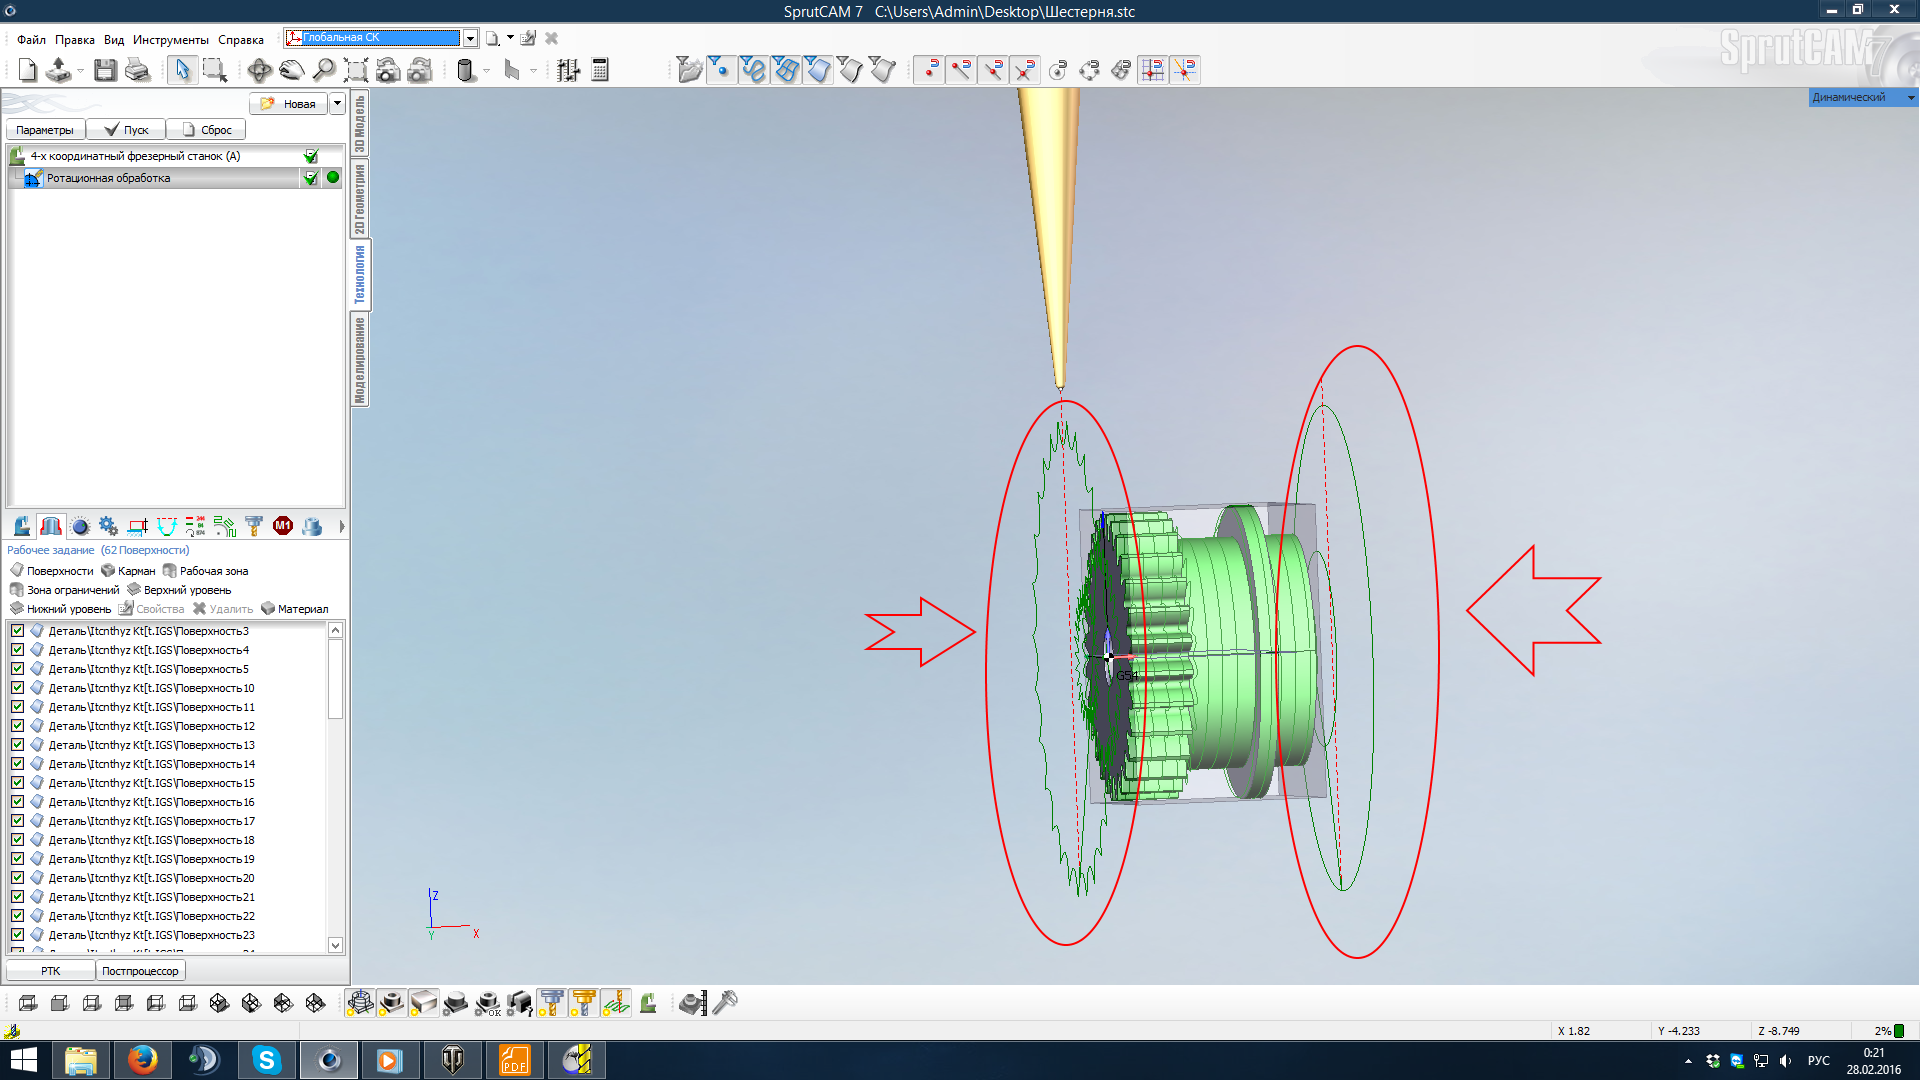Screen dimensions: 1920x1080
Task: Open the Инструменты menu
Action: (170, 40)
